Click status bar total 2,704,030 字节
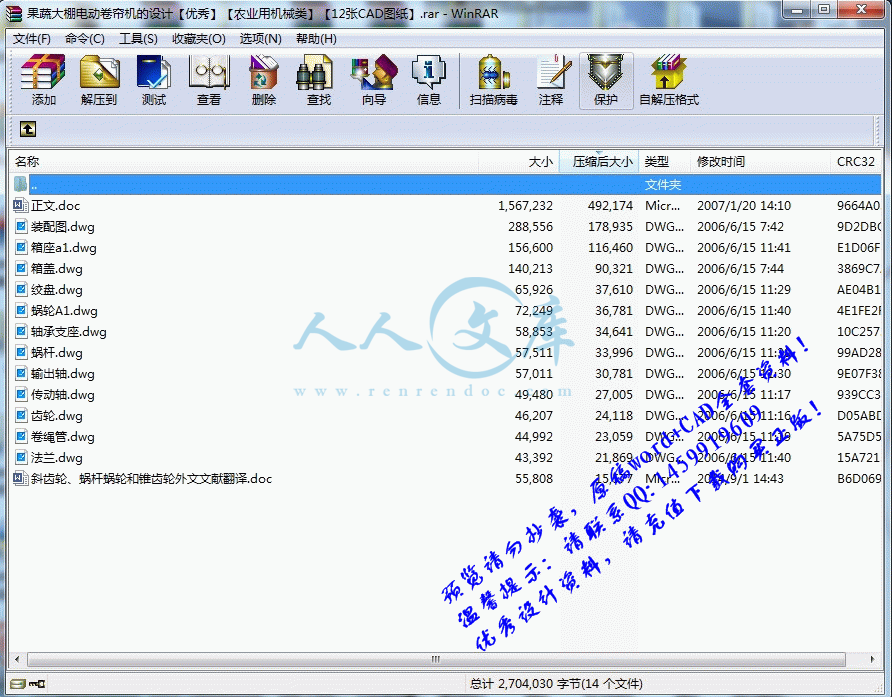The height and width of the screenshot is (697, 892). pyautogui.click(x=556, y=683)
